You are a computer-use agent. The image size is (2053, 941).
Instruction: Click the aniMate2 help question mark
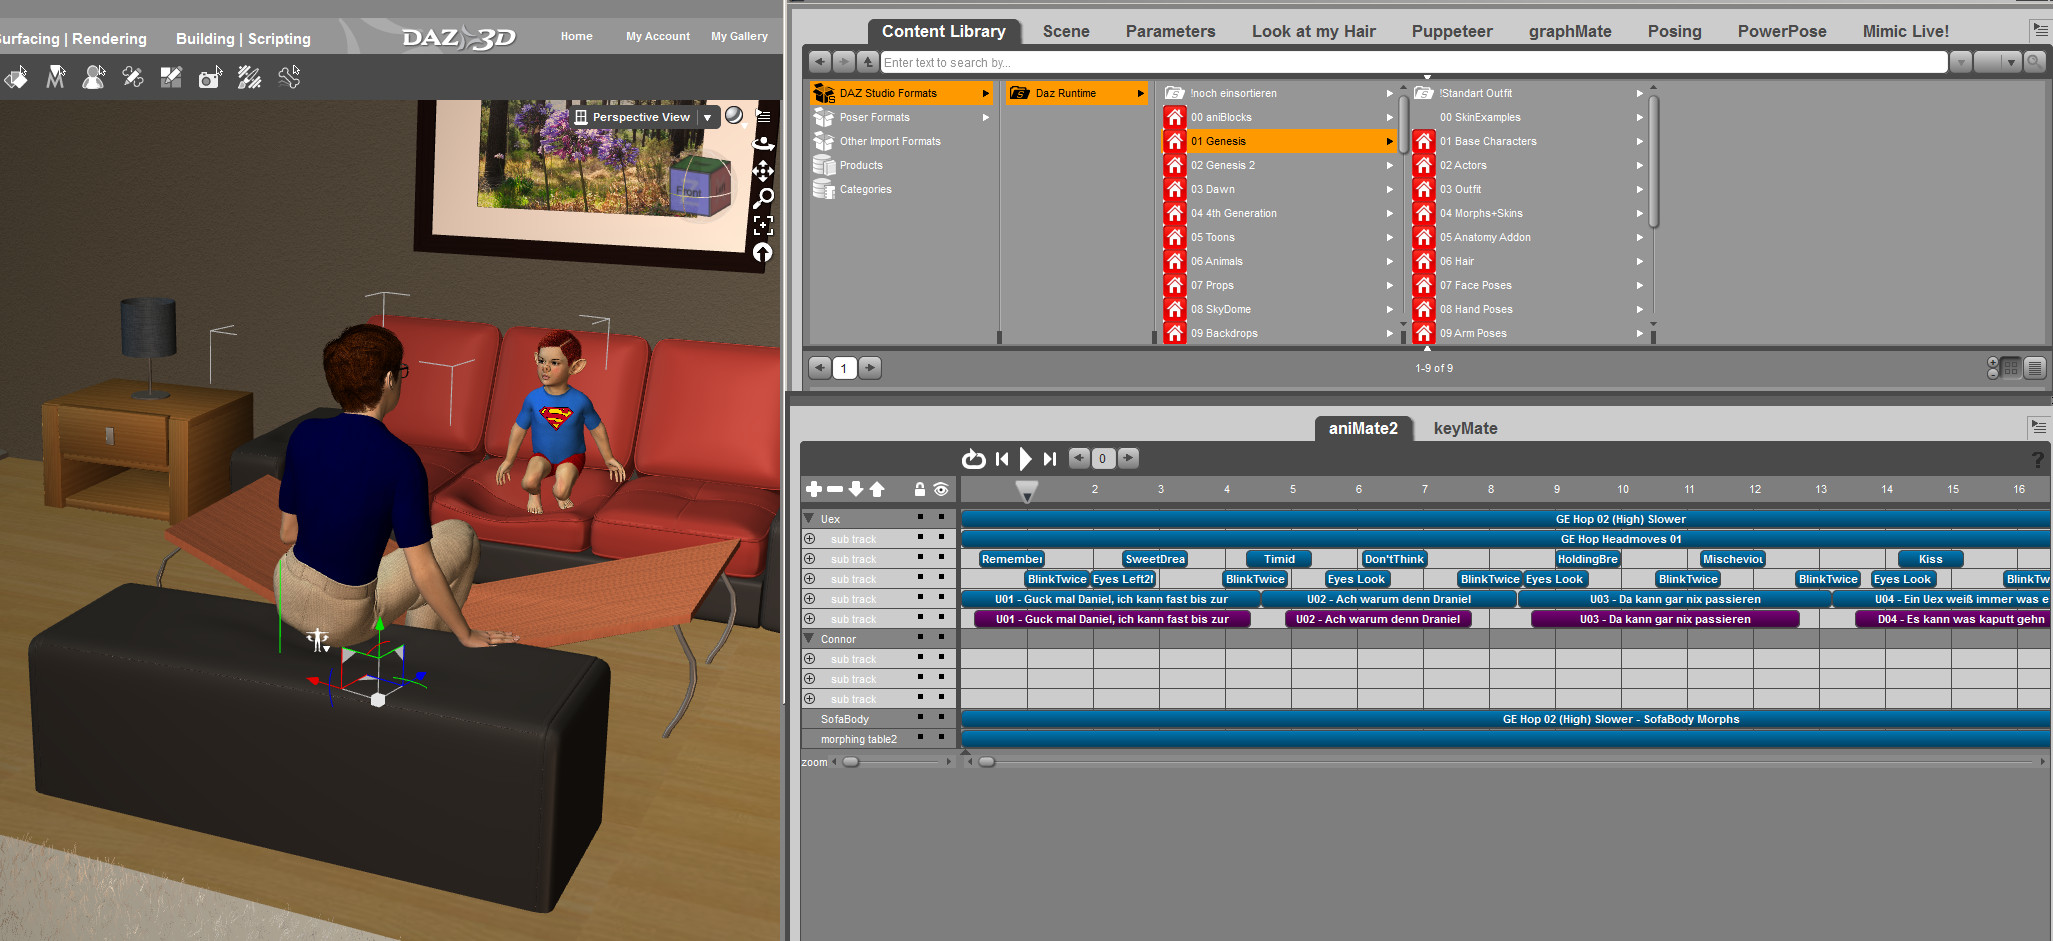pyautogui.click(x=2038, y=460)
